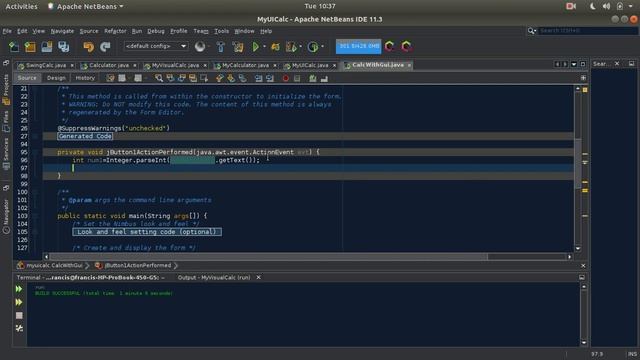Toggle Bookmark on current line

[242, 78]
